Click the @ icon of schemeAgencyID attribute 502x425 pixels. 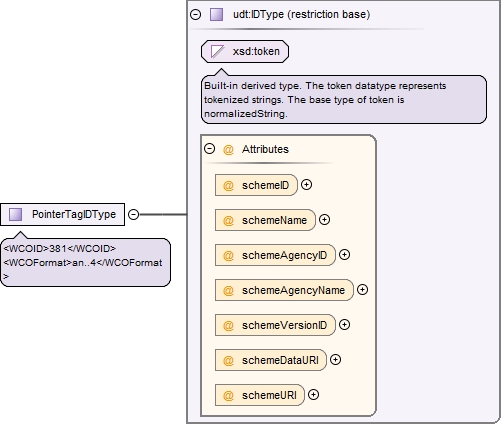click(228, 255)
